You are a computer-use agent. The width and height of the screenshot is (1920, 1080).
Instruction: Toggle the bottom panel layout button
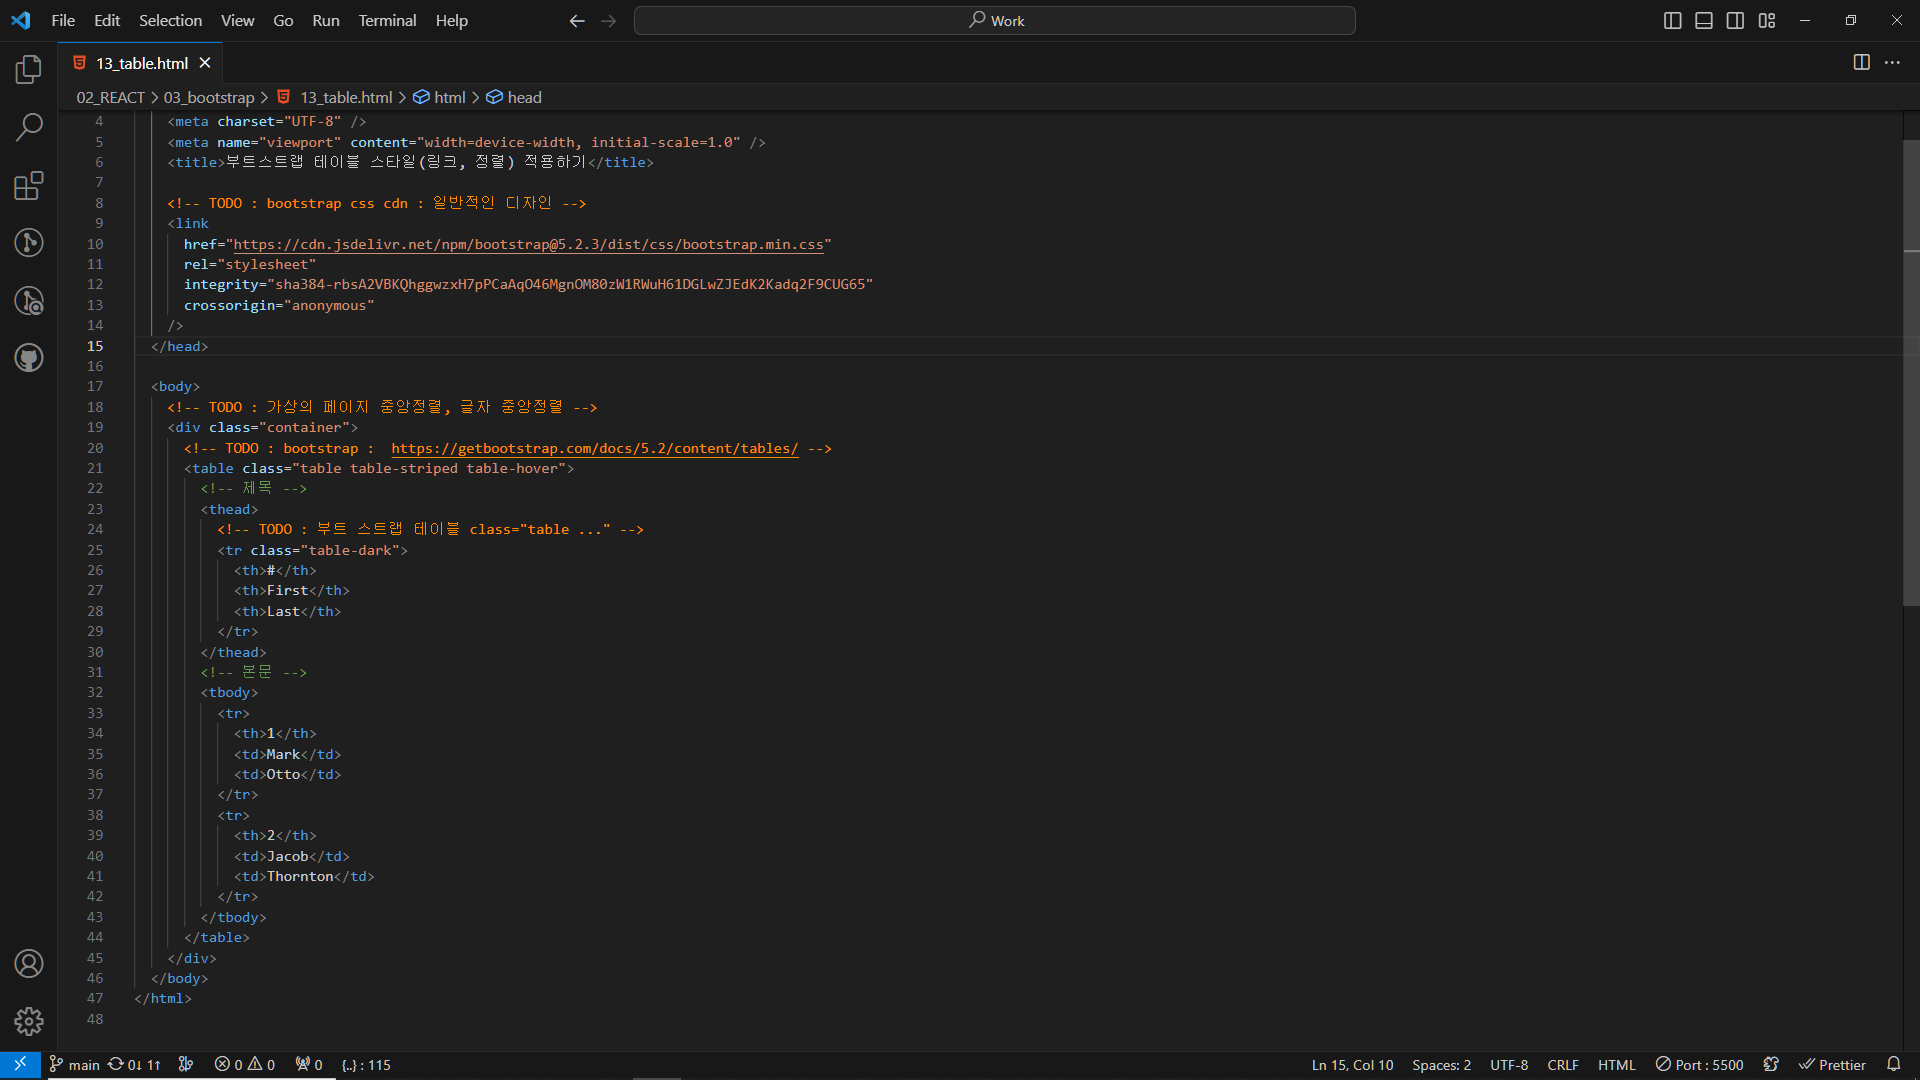[x=1704, y=20]
